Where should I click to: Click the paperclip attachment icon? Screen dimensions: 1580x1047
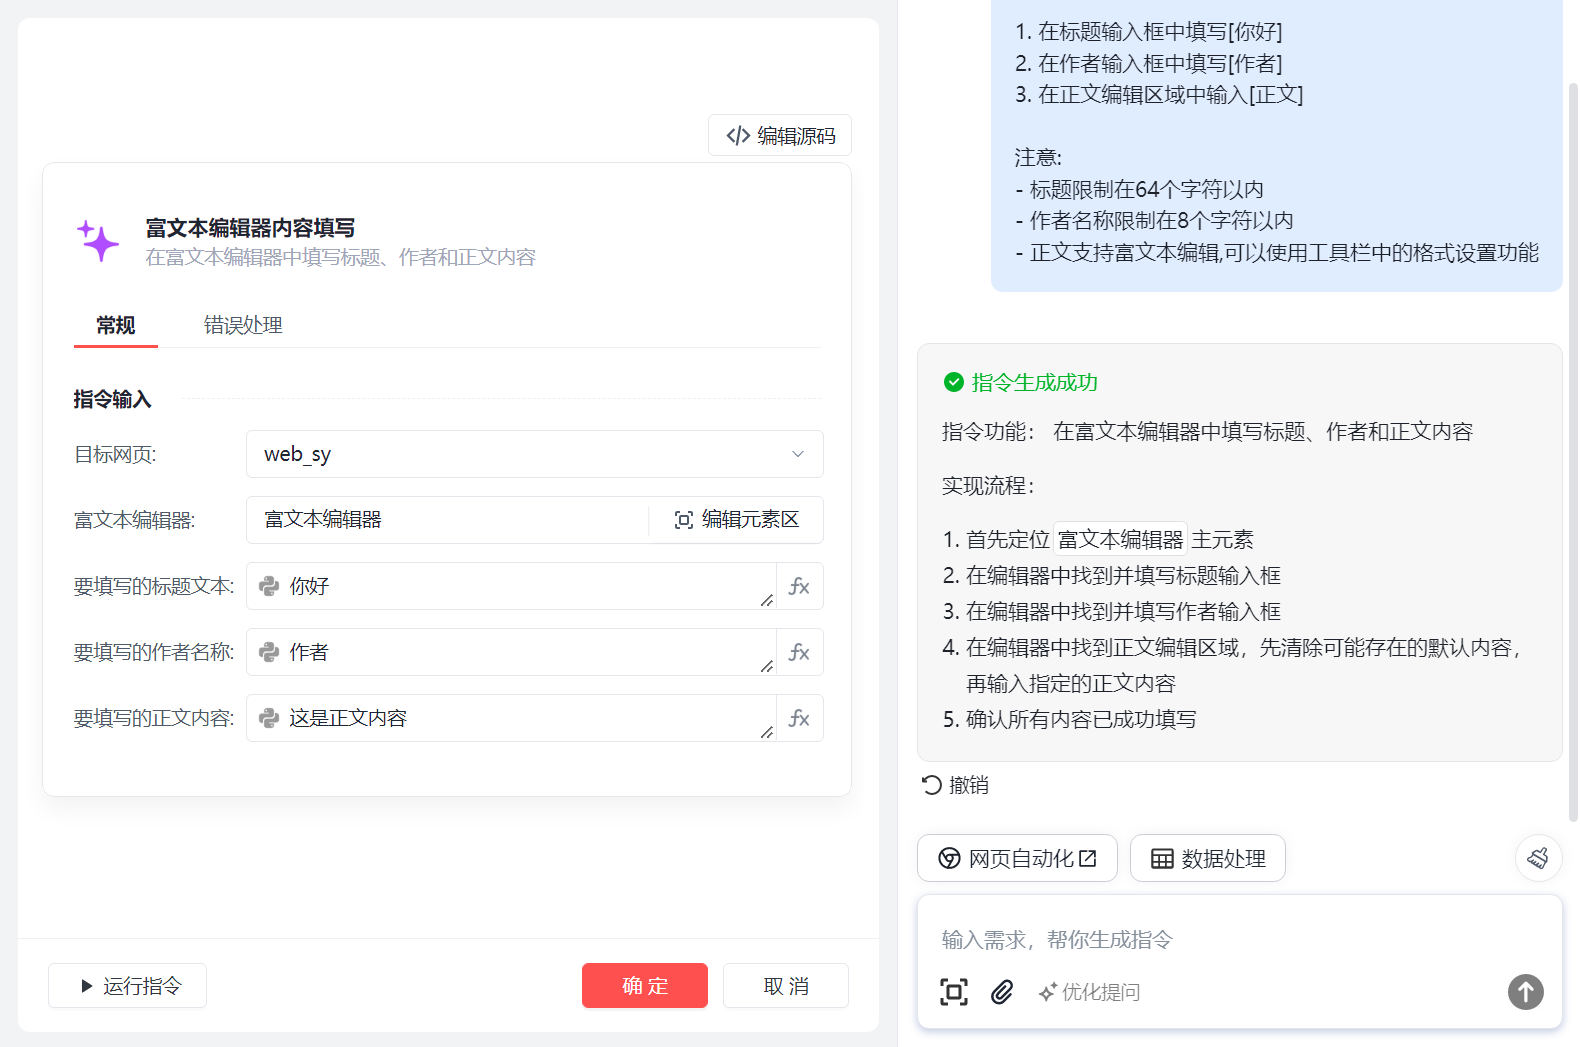(1002, 992)
